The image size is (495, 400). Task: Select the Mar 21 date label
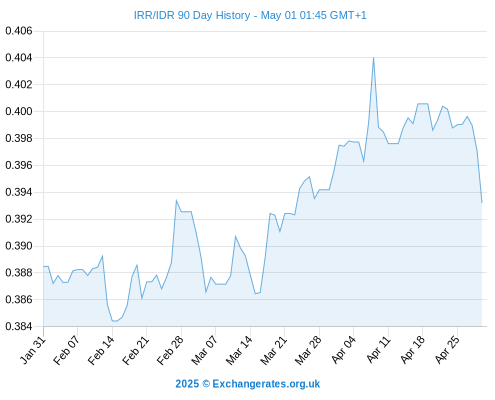click(x=274, y=350)
